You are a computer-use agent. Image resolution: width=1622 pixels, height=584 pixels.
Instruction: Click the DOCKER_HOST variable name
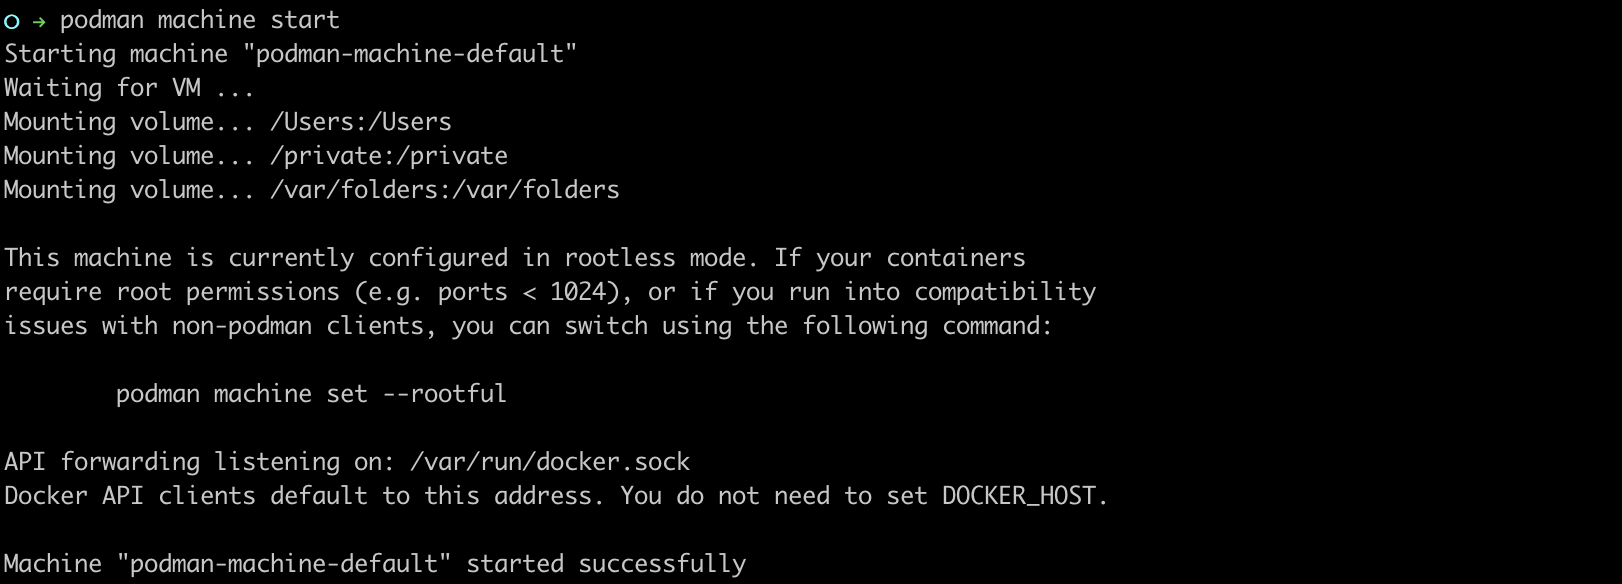point(1020,496)
